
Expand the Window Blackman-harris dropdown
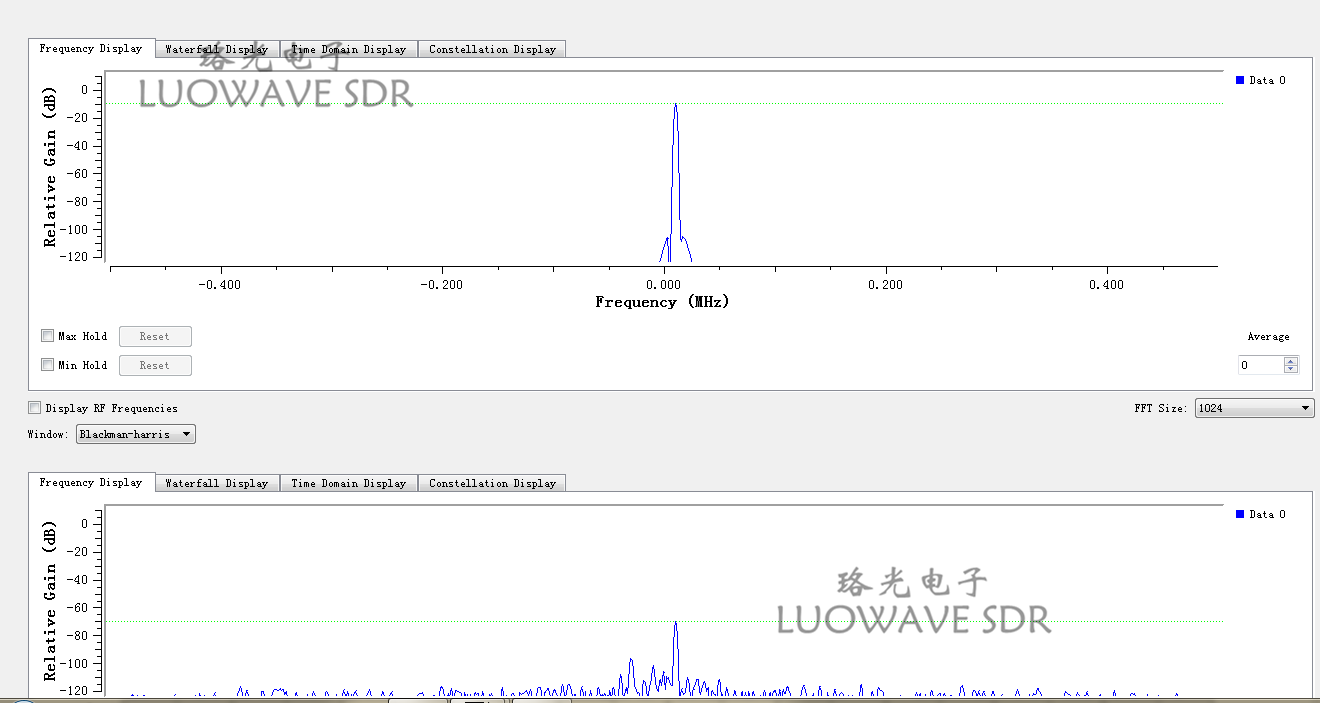pos(136,434)
